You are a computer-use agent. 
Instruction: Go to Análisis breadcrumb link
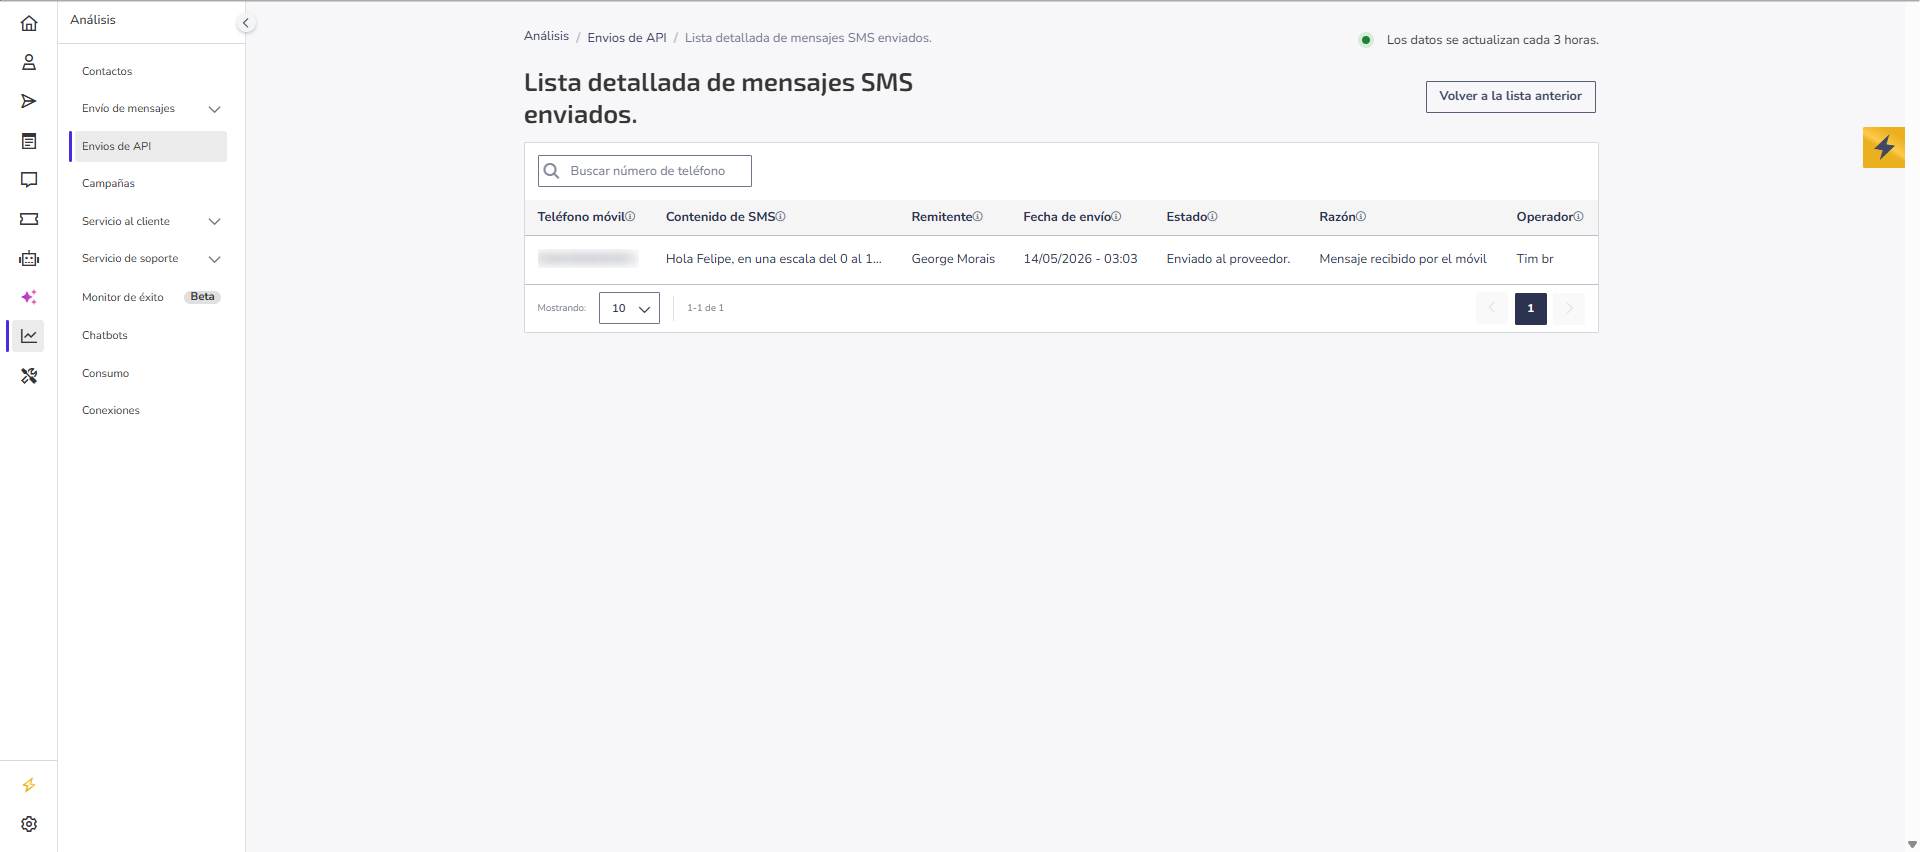click(x=546, y=36)
